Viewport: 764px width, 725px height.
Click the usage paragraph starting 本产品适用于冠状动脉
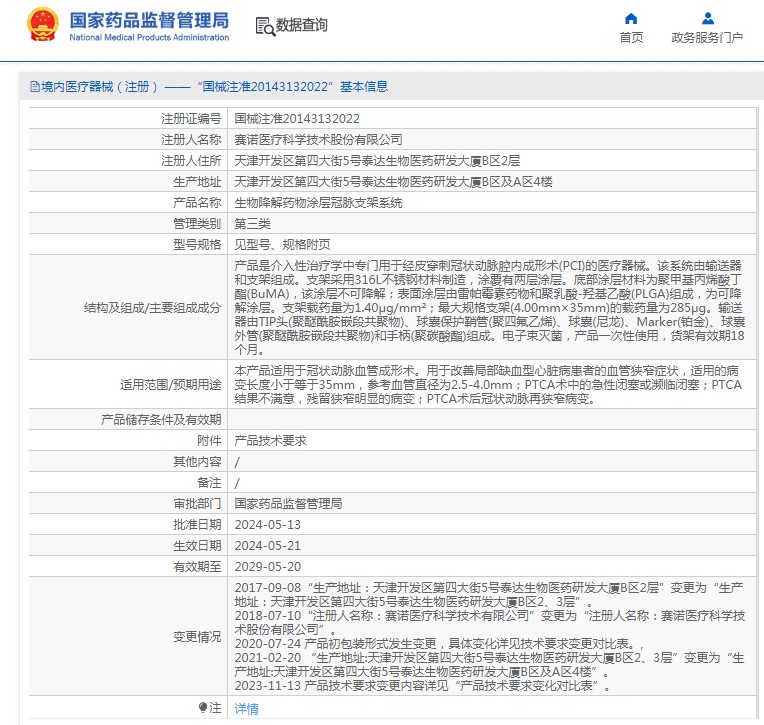tap(488, 384)
